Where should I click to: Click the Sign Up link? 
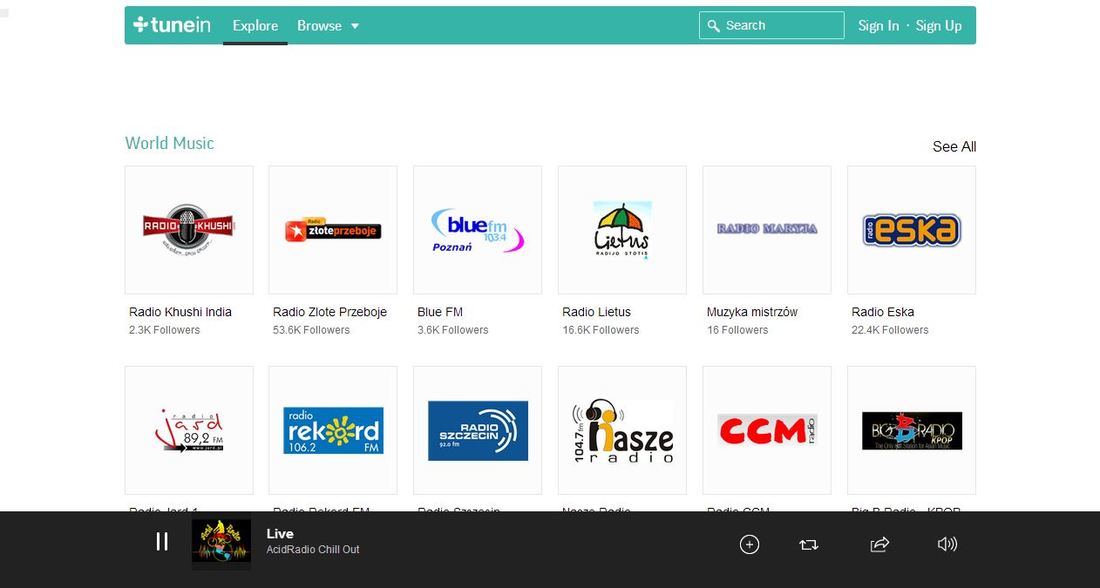(x=939, y=26)
